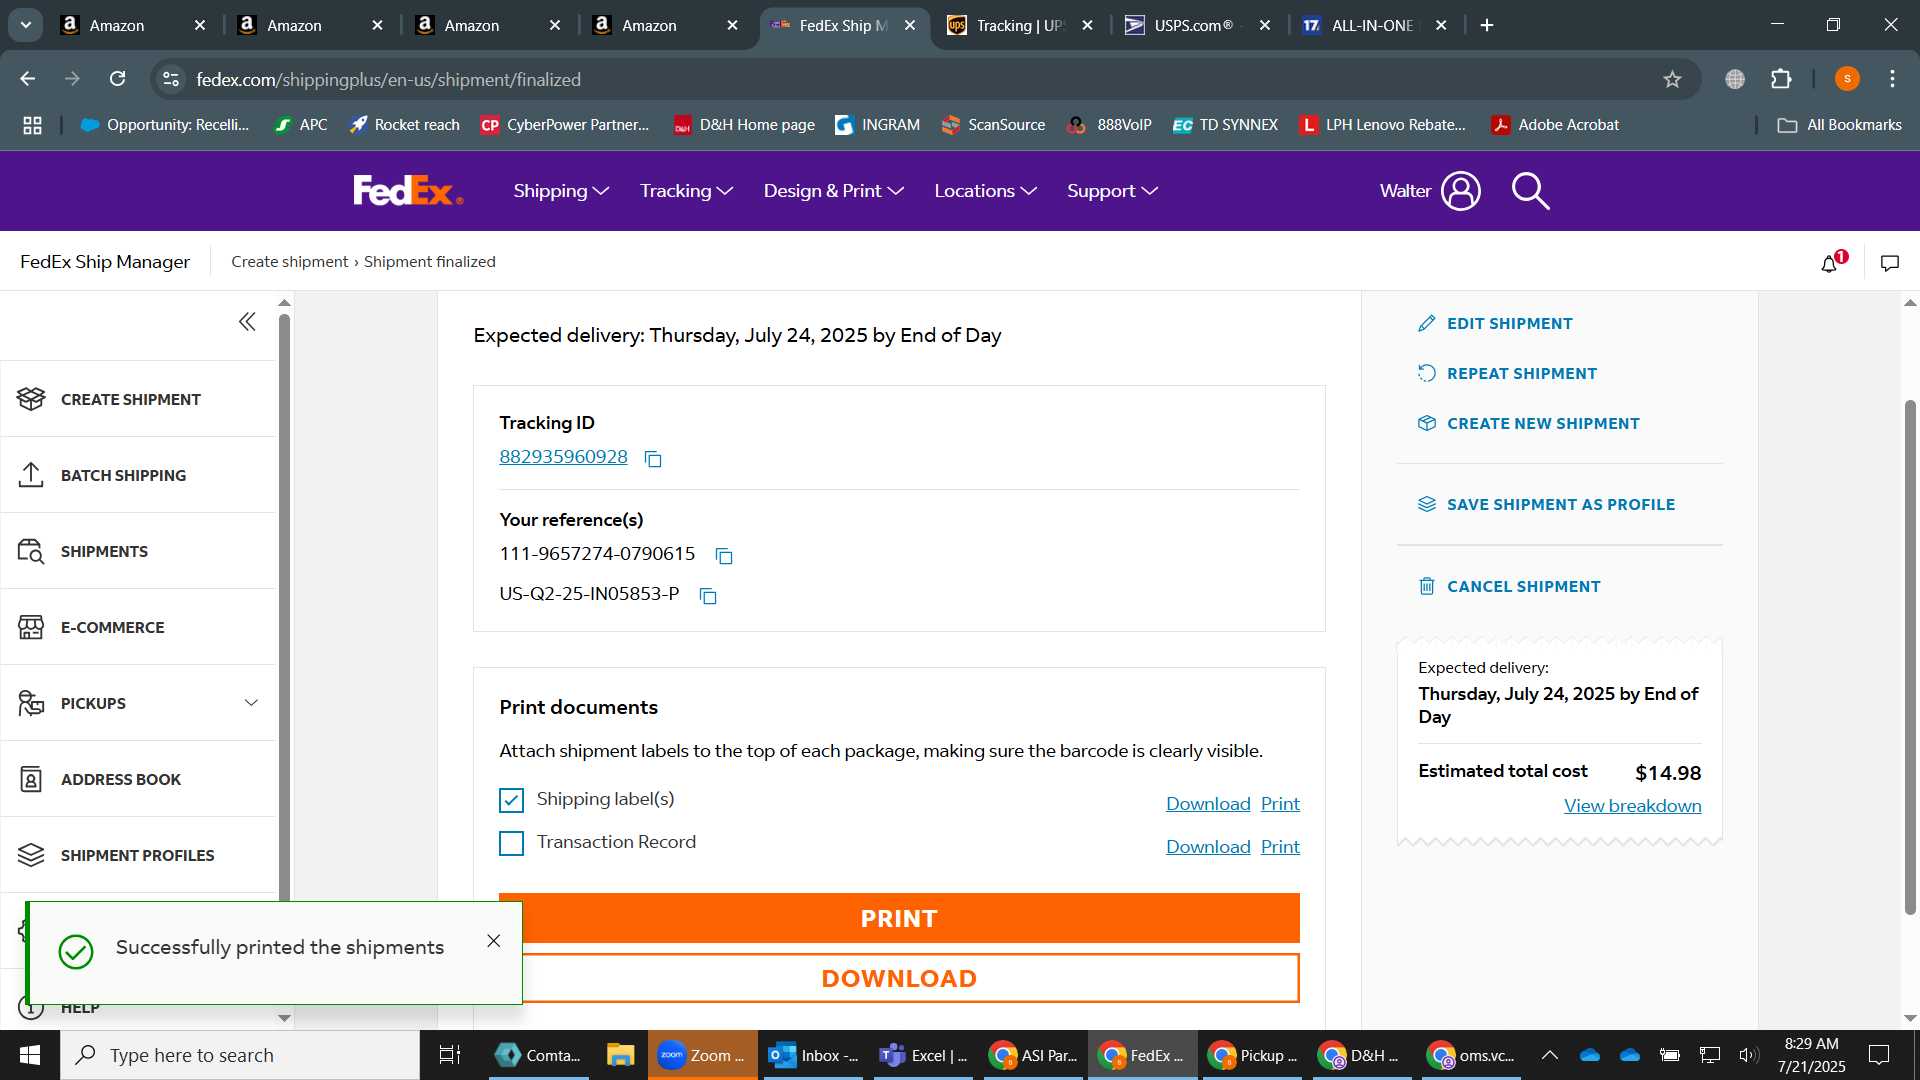Switch to the Tracking | UPS tab

(x=1019, y=25)
